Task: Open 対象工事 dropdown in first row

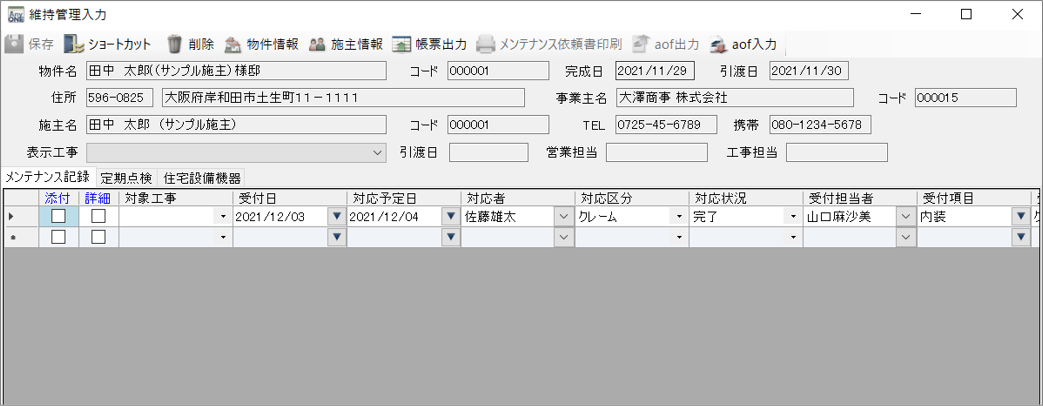Action: [x=223, y=216]
